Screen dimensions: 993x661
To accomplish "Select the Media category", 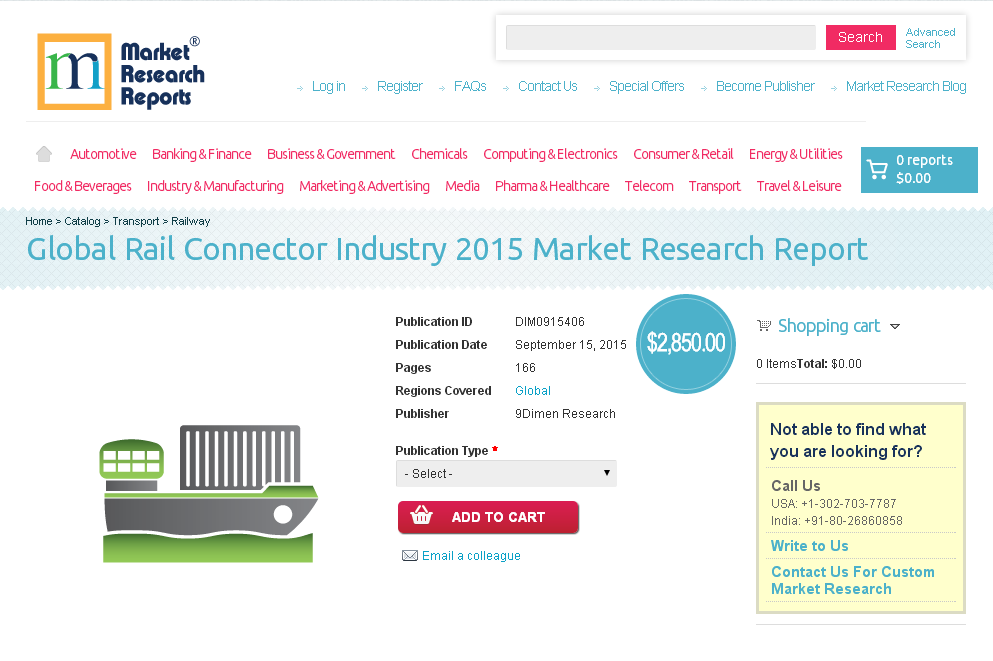I will click(462, 186).
